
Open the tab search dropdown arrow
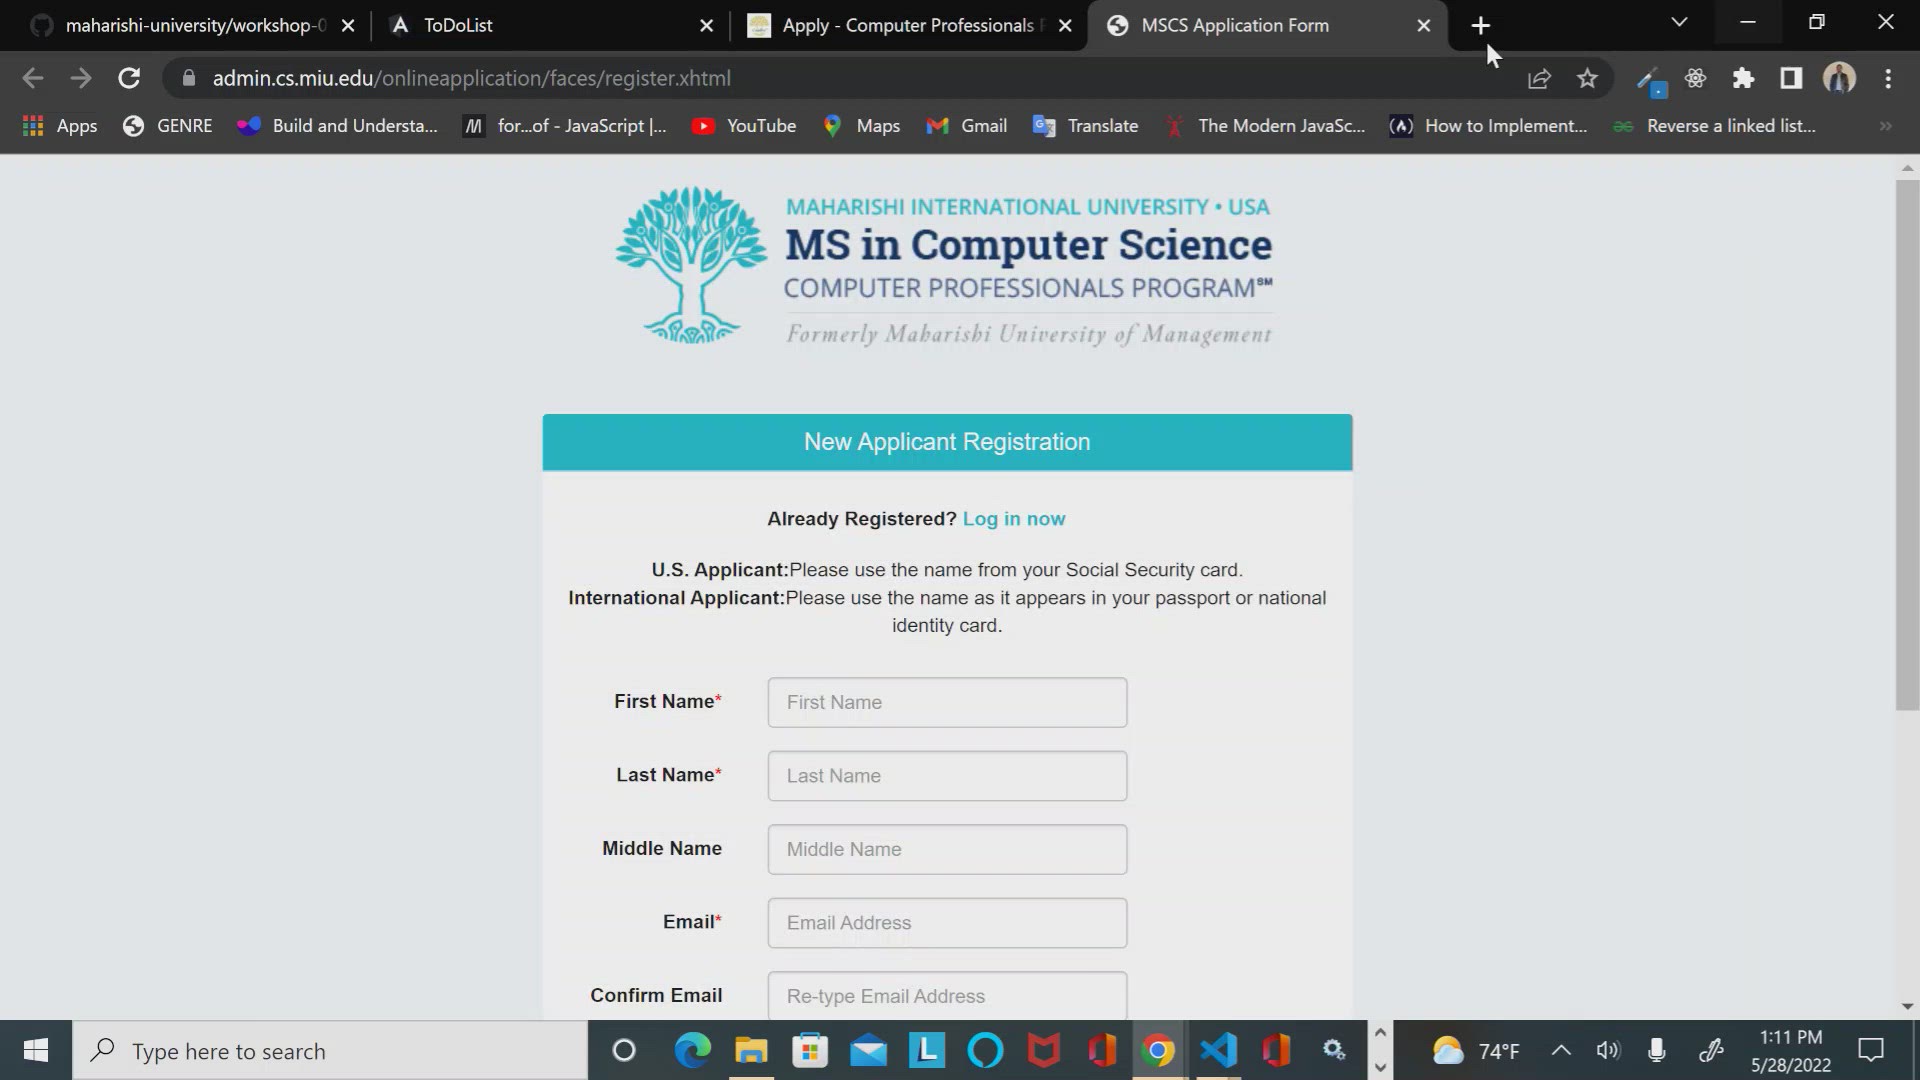click(x=1679, y=22)
